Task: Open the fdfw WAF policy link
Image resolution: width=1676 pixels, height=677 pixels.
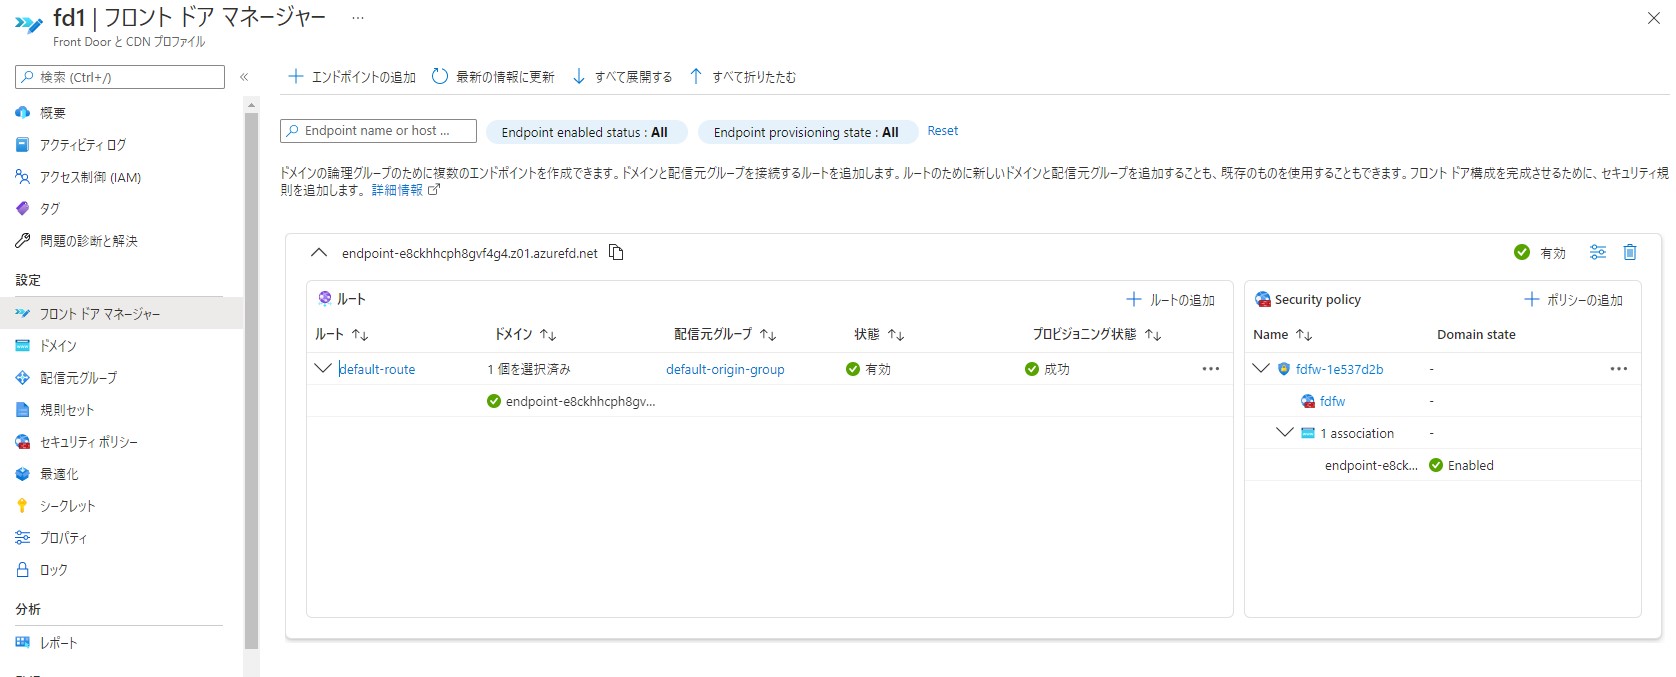Action: click(x=1332, y=401)
